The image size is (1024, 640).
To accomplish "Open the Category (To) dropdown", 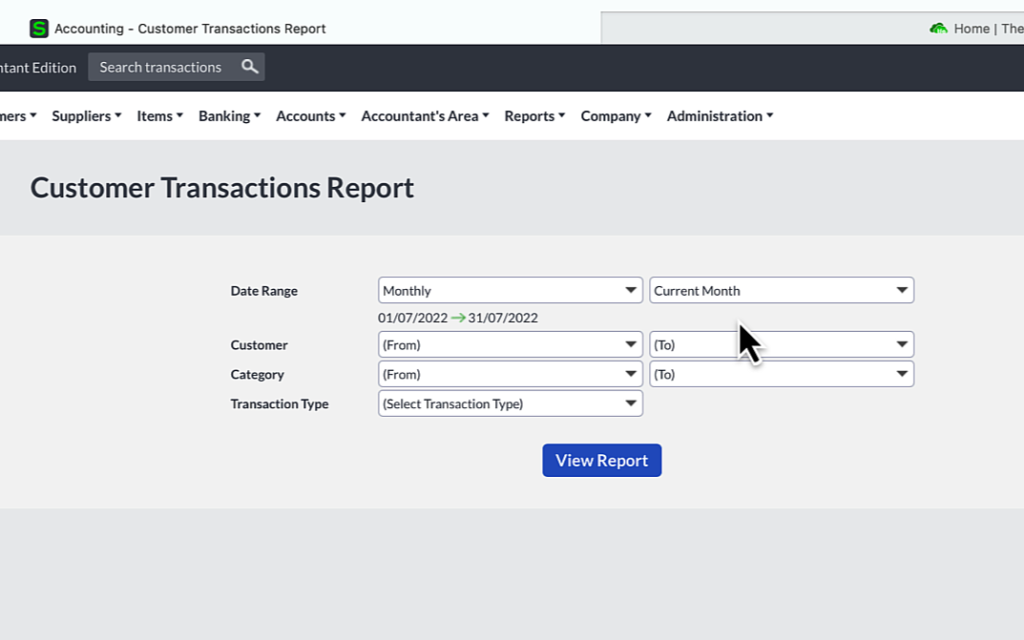I will point(781,374).
